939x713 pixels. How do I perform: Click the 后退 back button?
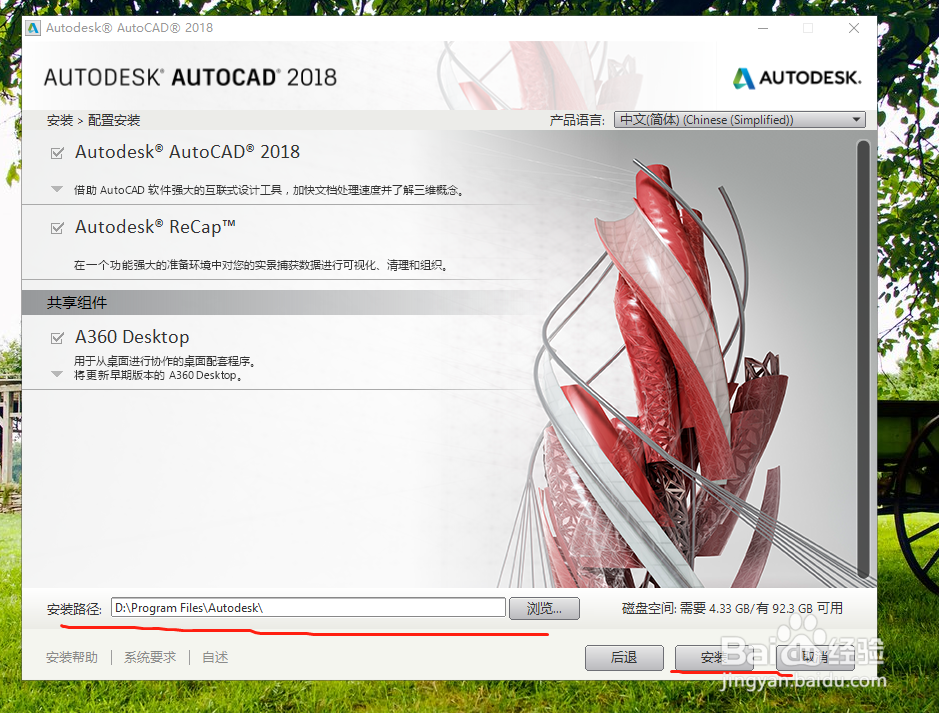coord(624,657)
